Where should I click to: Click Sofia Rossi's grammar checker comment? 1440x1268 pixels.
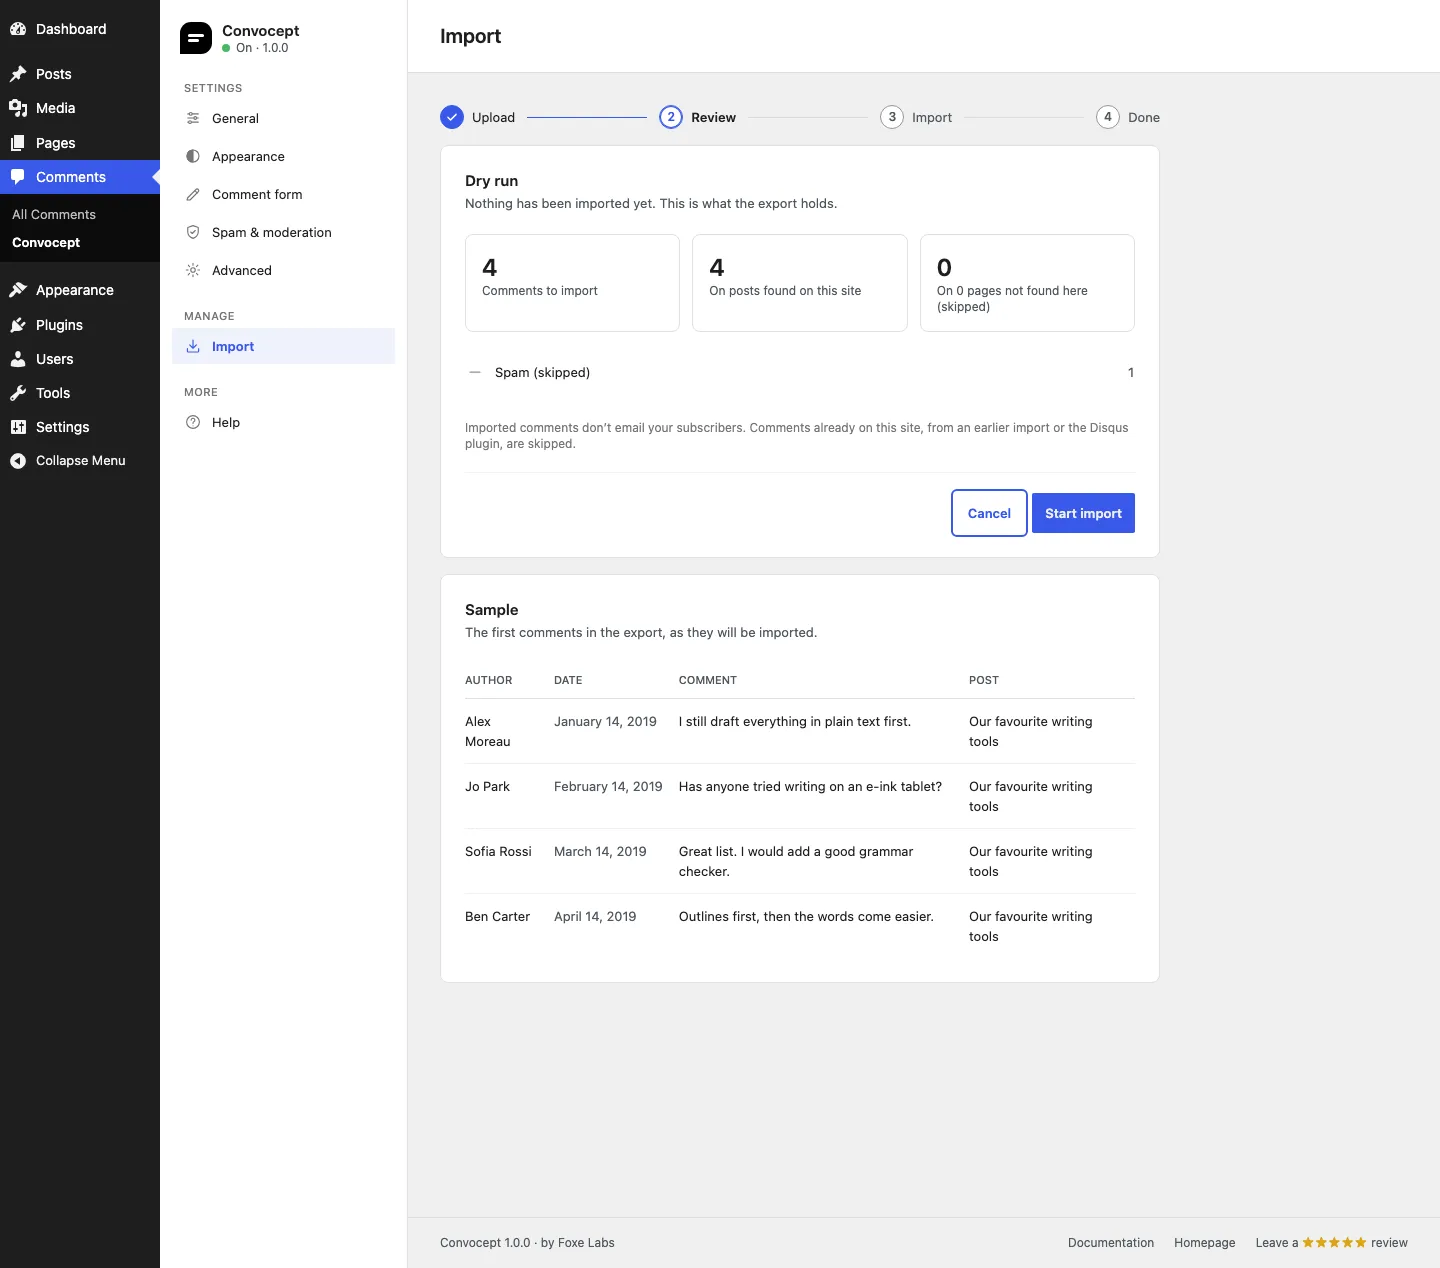796,861
